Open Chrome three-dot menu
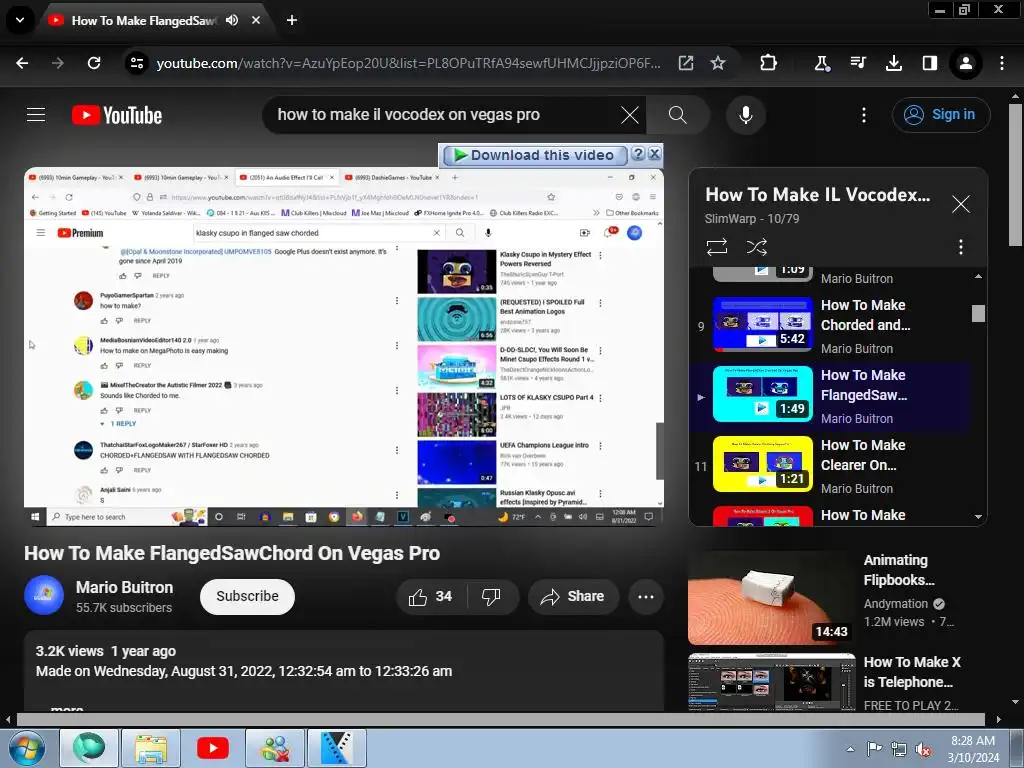The image size is (1024, 768). (1002, 63)
